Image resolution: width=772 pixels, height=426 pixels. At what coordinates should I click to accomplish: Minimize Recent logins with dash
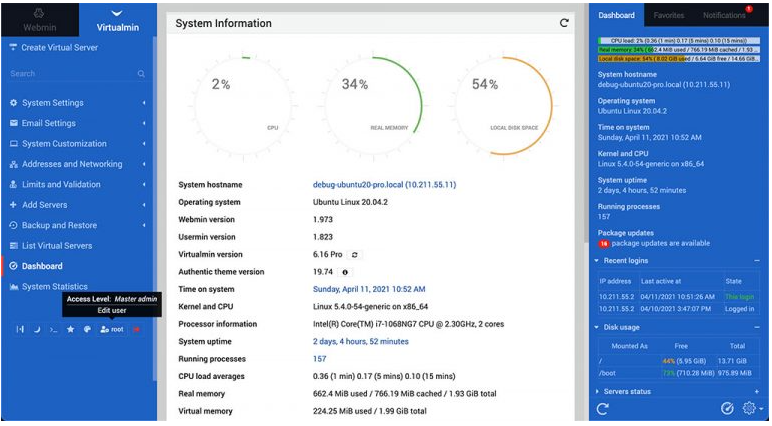click(757, 261)
